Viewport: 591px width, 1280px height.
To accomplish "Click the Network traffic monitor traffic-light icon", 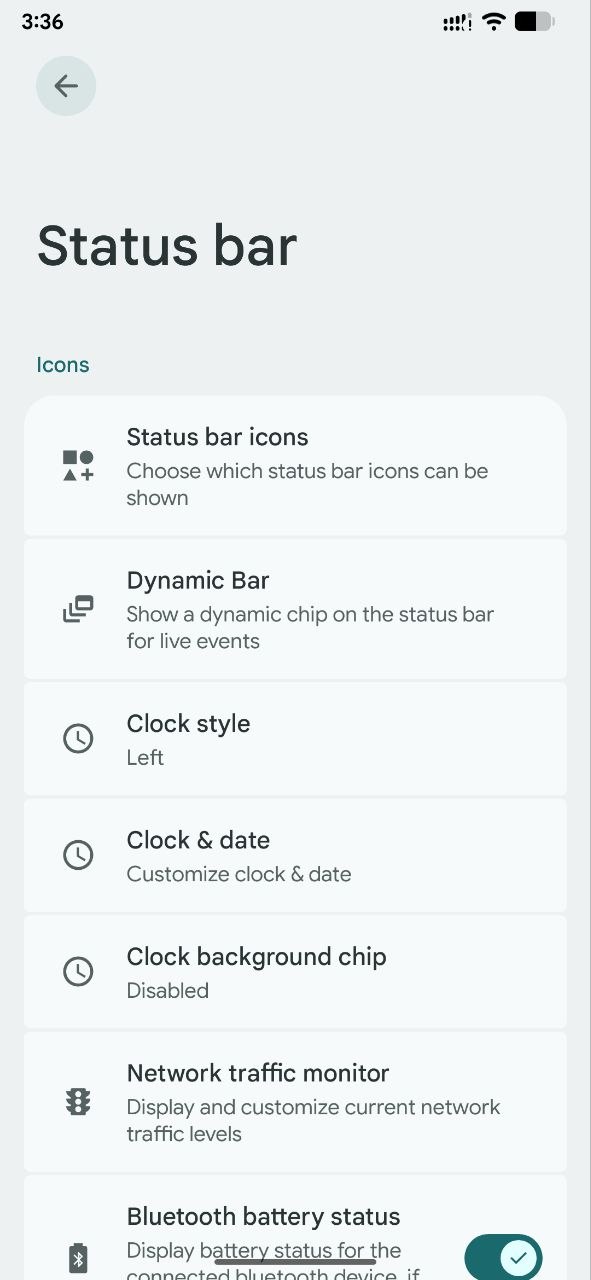I will 78,1102.
